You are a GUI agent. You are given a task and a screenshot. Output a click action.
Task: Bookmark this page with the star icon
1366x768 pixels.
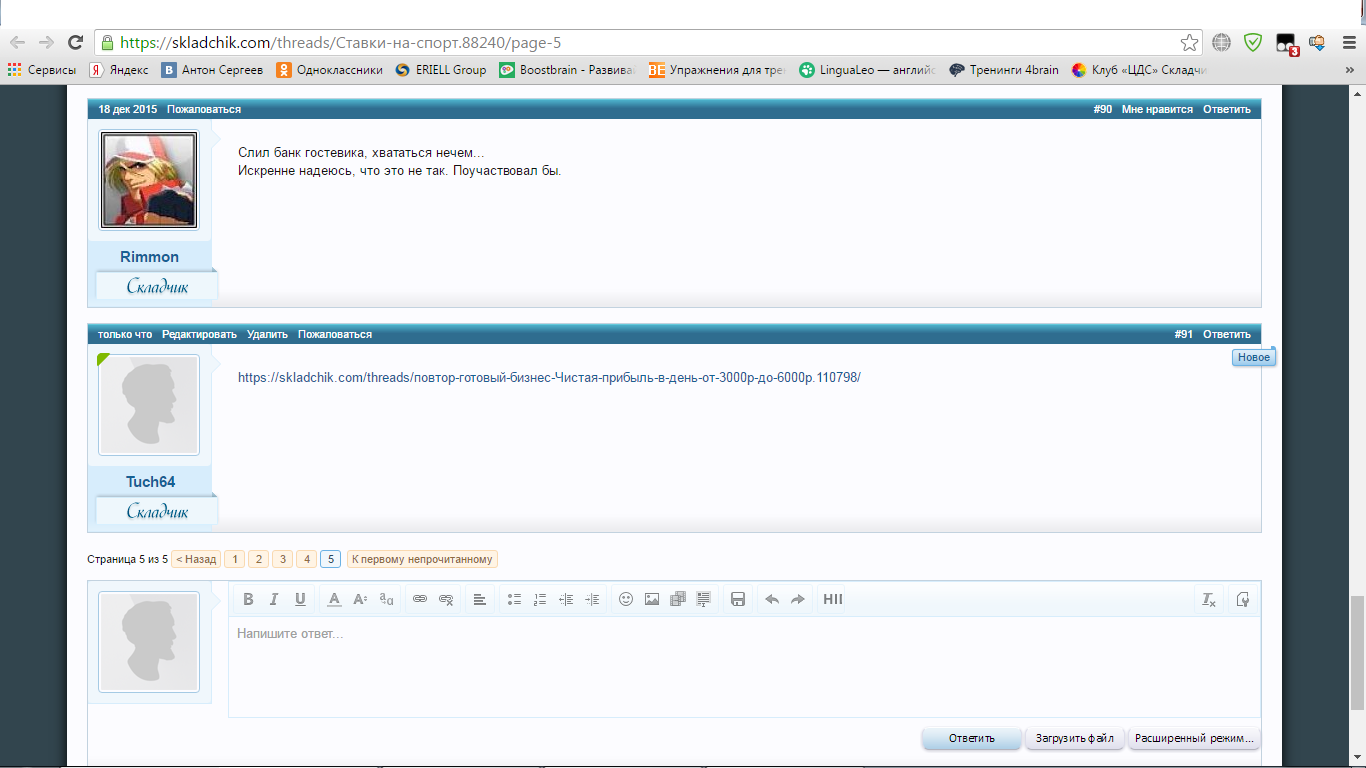pyautogui.click(x=1189, y=43)
